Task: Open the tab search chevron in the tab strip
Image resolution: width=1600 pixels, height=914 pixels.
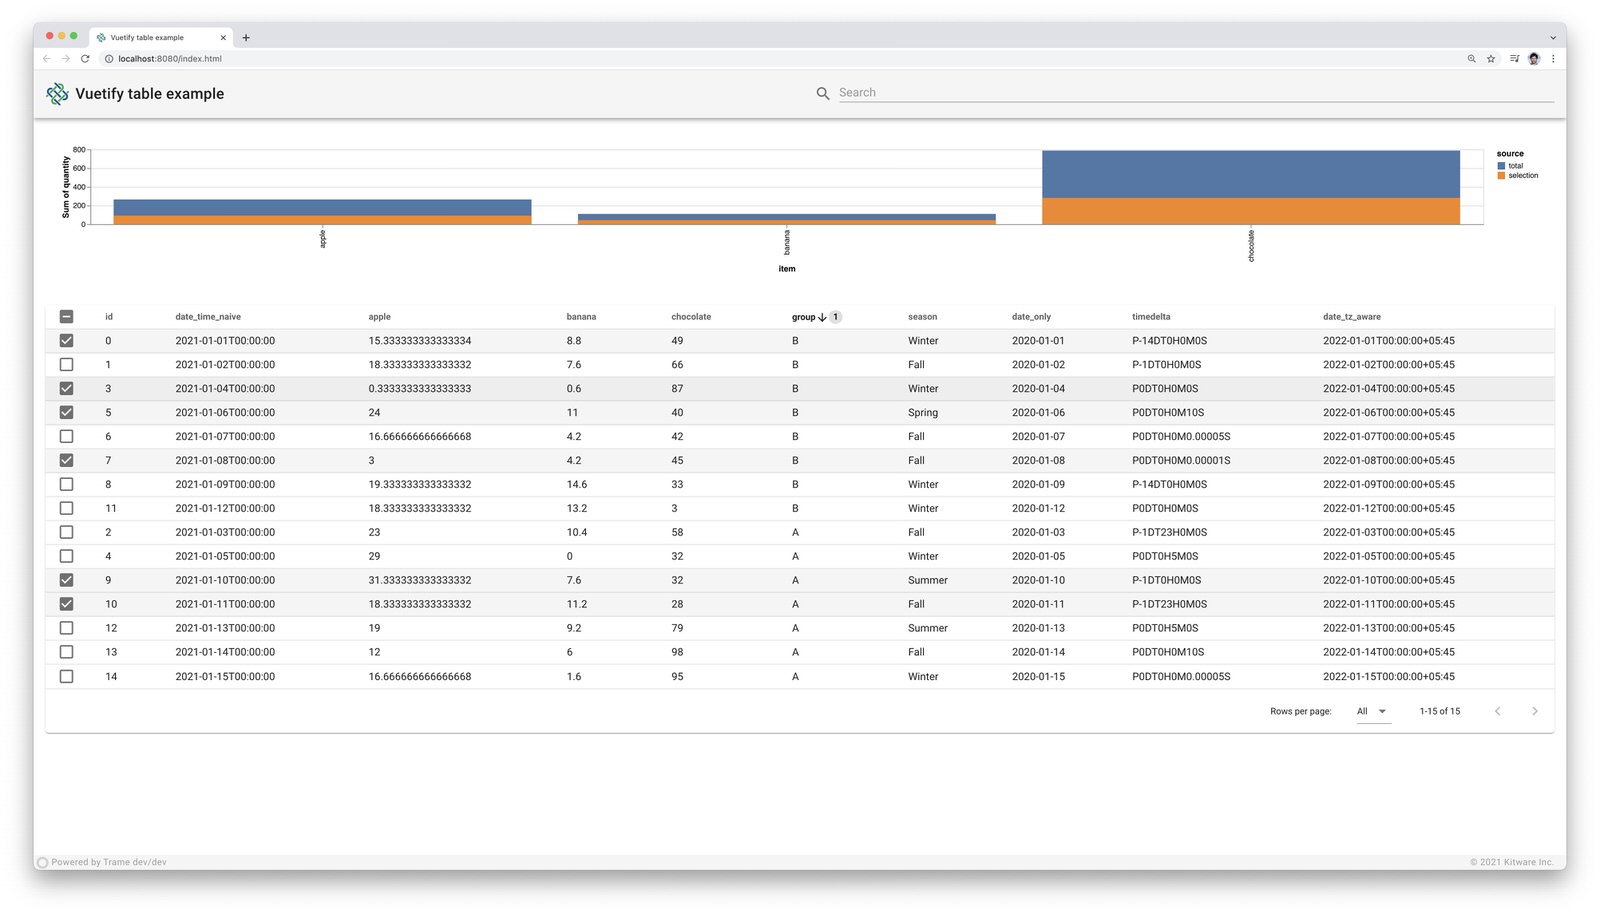Action: tap(1553, 38)
